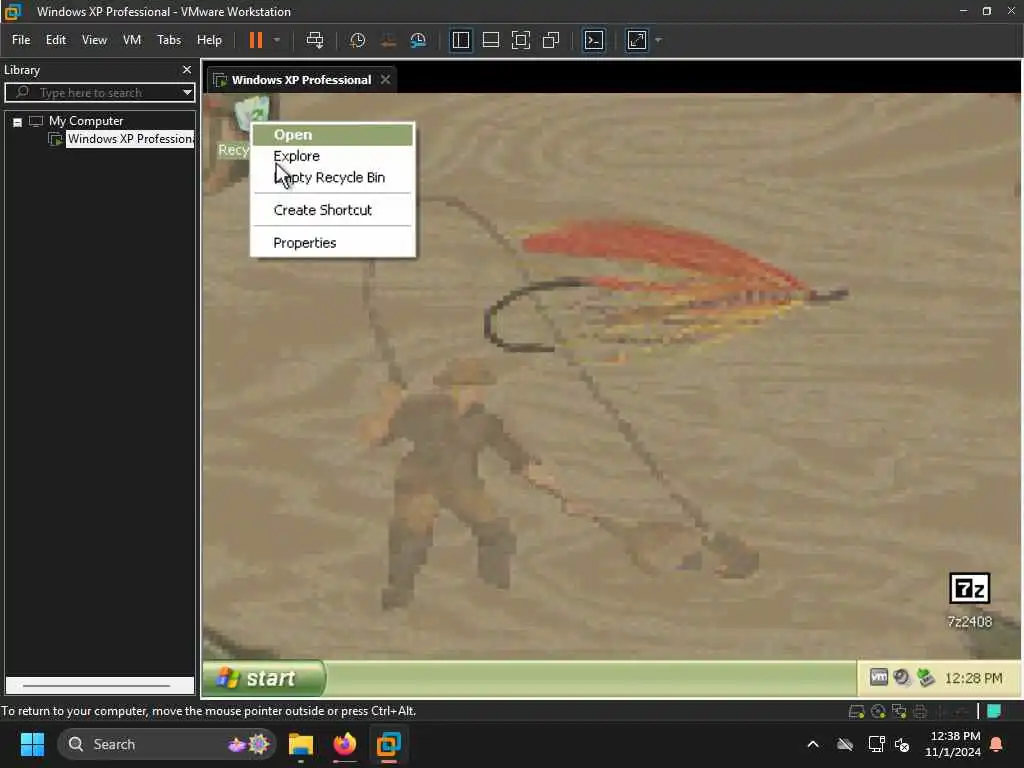Toggle the console view terminal icon
1024x768 pixels.
tap(594, 40)
